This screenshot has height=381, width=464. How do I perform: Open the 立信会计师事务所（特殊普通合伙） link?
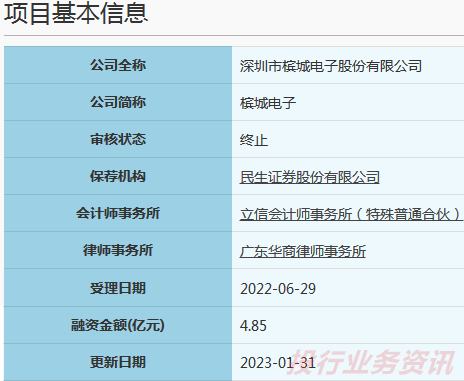(351, 214)
